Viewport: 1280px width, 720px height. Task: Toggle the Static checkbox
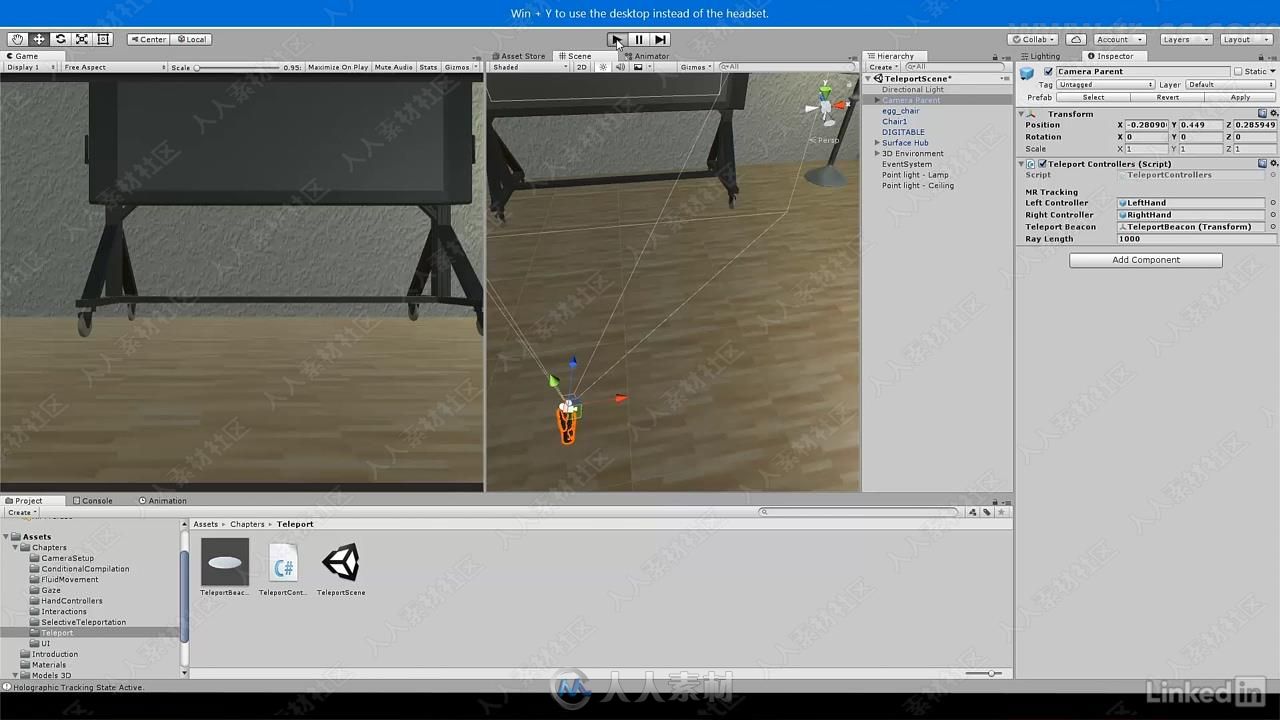(1238, 71)
